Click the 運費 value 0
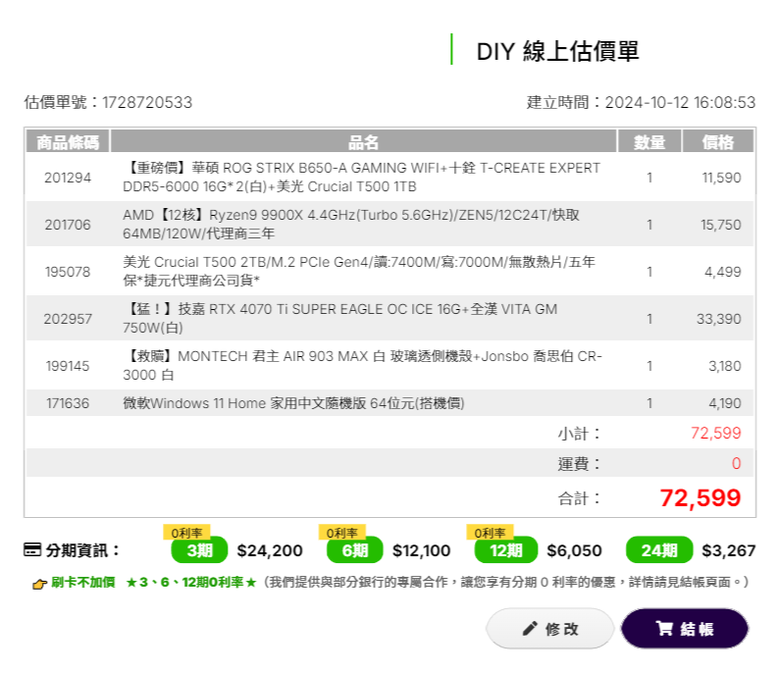The image size is (780, 673). [x=736, y=464]
